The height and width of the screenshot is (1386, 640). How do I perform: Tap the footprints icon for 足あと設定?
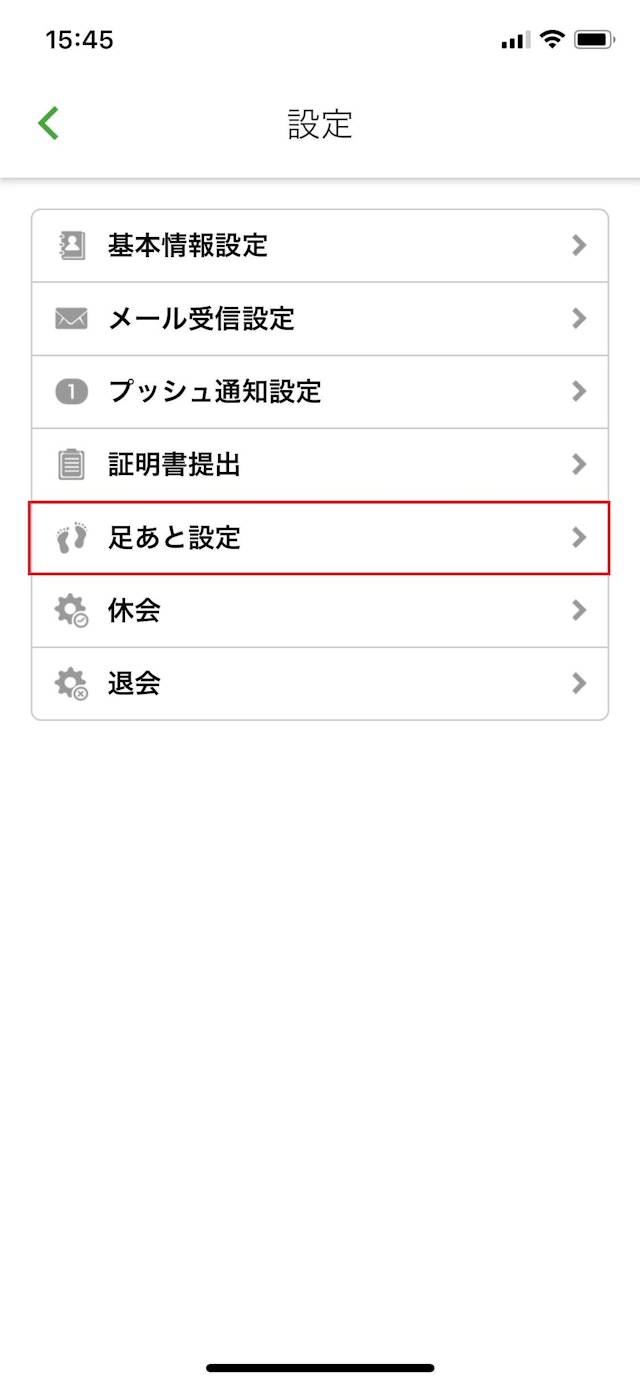[x=72, y=538]
